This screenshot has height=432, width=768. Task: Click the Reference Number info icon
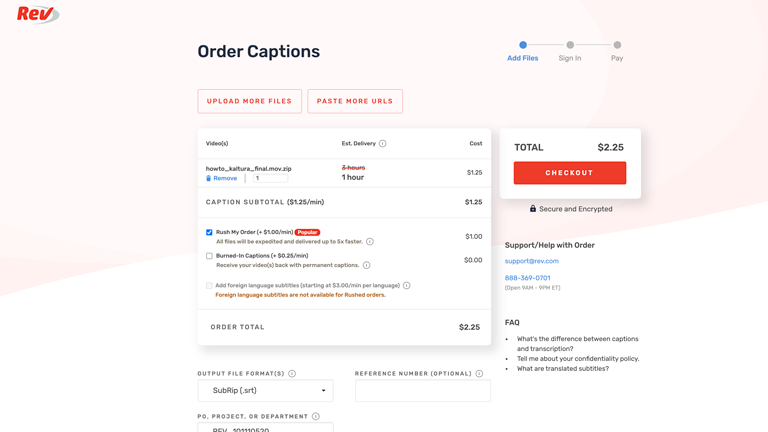tap(479, 374)
